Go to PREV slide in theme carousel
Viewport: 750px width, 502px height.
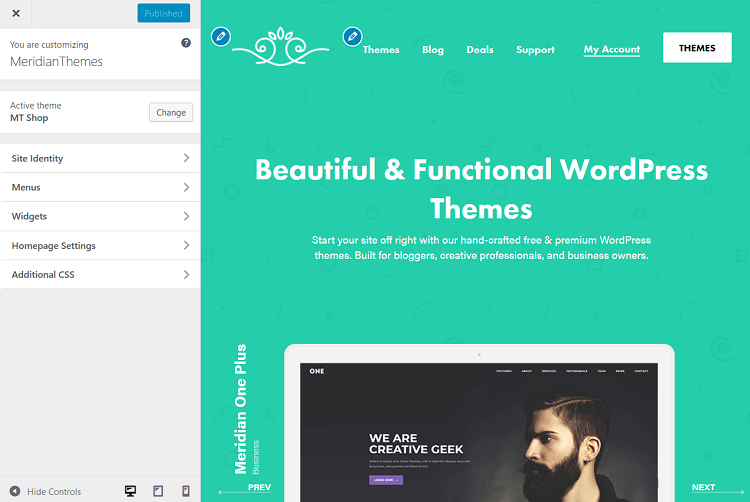[x=245, y=488]
